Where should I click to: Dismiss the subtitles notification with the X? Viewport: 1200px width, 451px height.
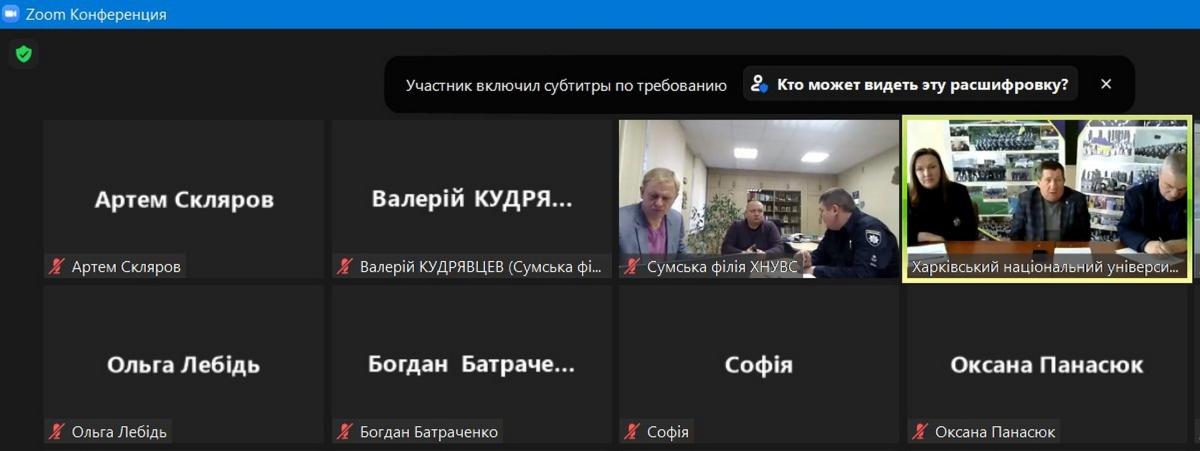(1106, 84)
